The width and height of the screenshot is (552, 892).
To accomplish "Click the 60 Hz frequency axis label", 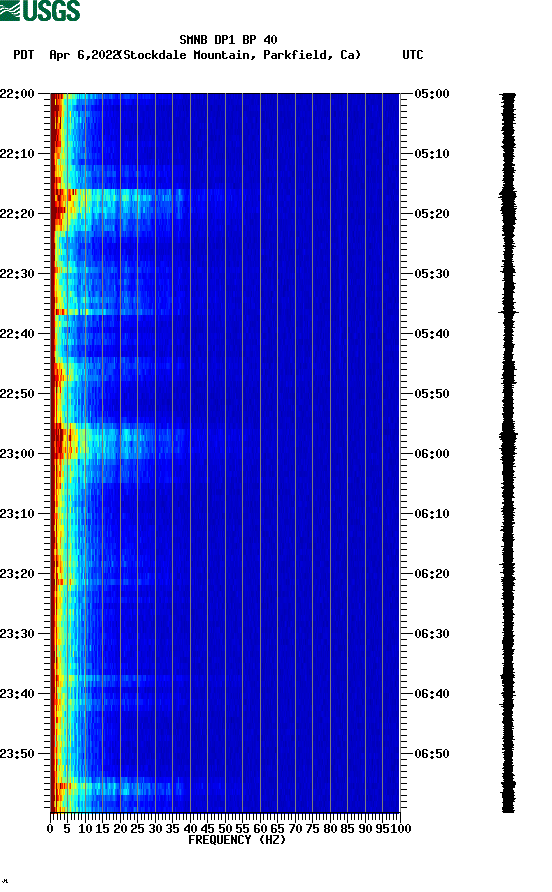I will pos(260,829).
